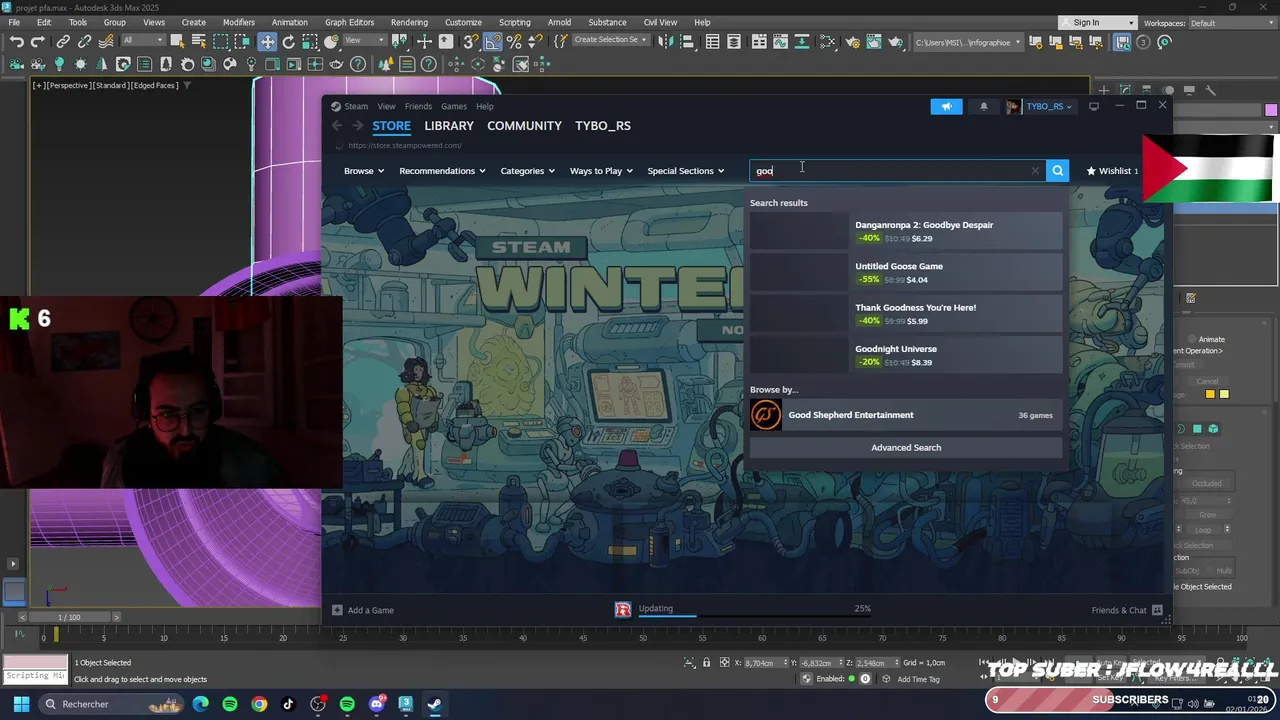Click the Advanced Search button in Steam

click(906, 448)
